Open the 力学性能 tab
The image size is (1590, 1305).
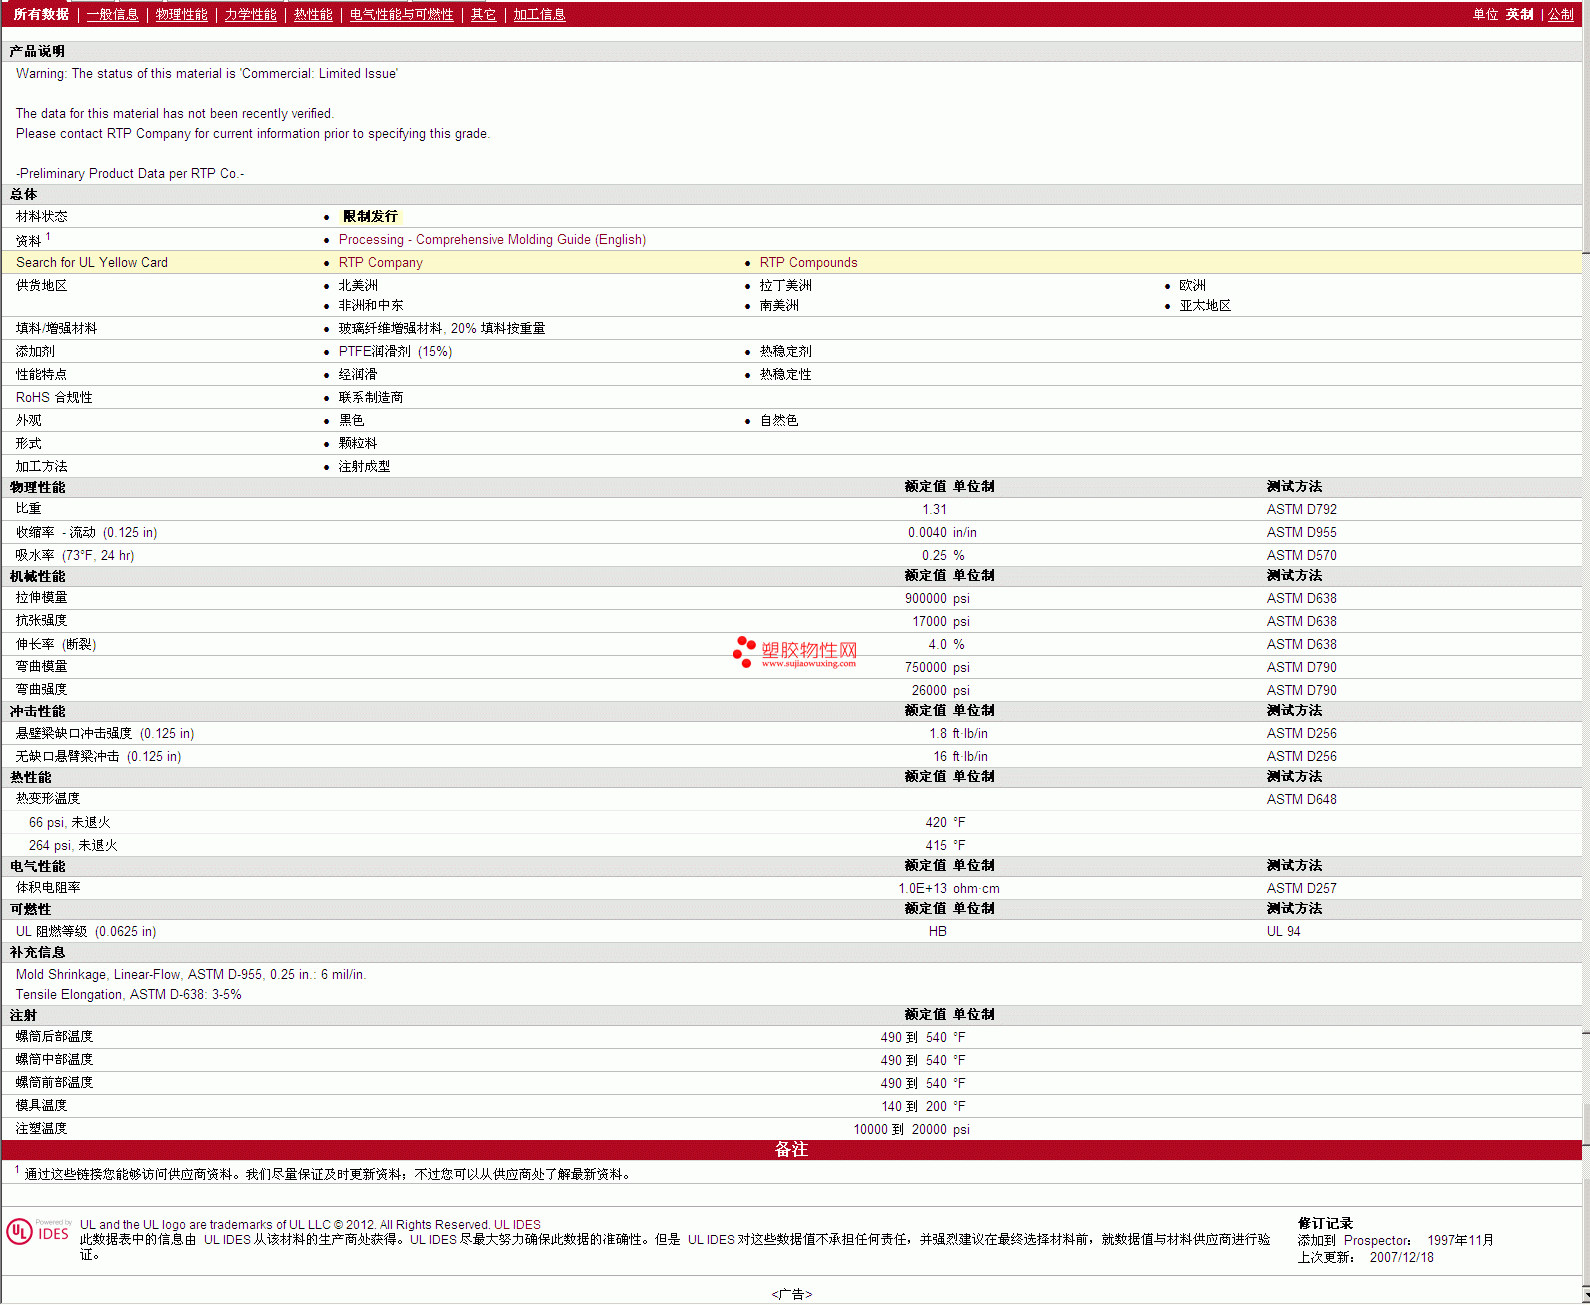click(250, 14)
